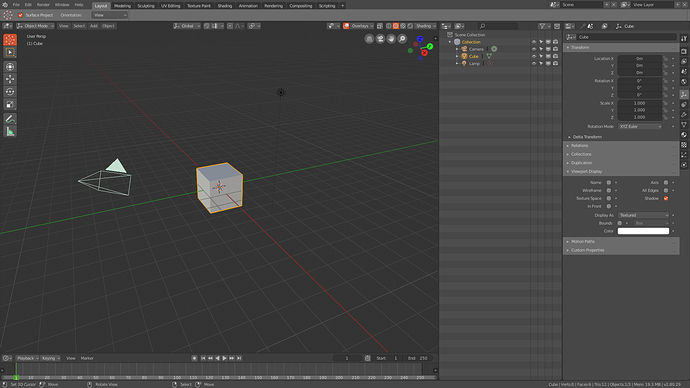Jump to the timeline start frame

203,358
